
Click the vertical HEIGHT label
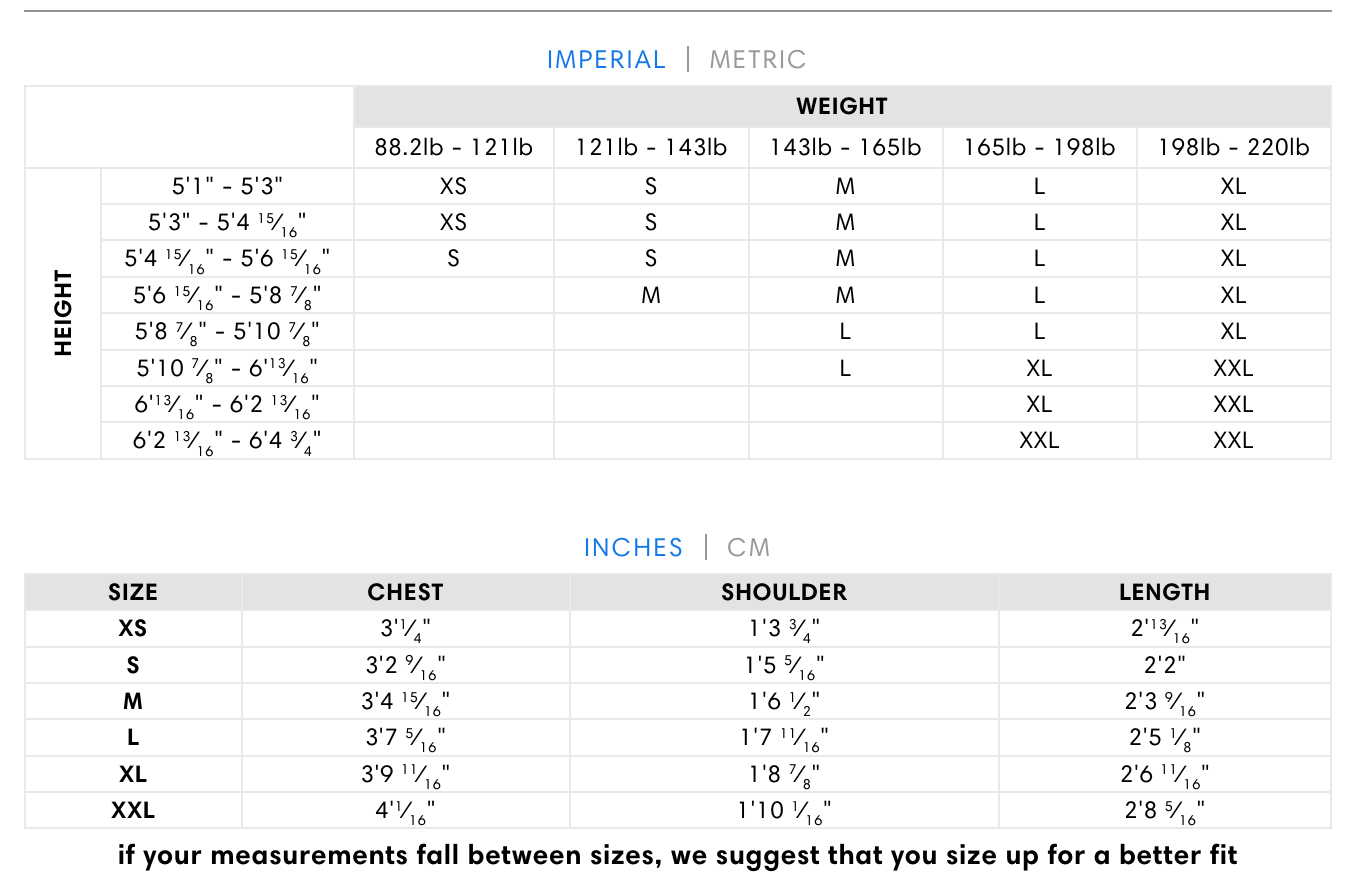point(64,313)
